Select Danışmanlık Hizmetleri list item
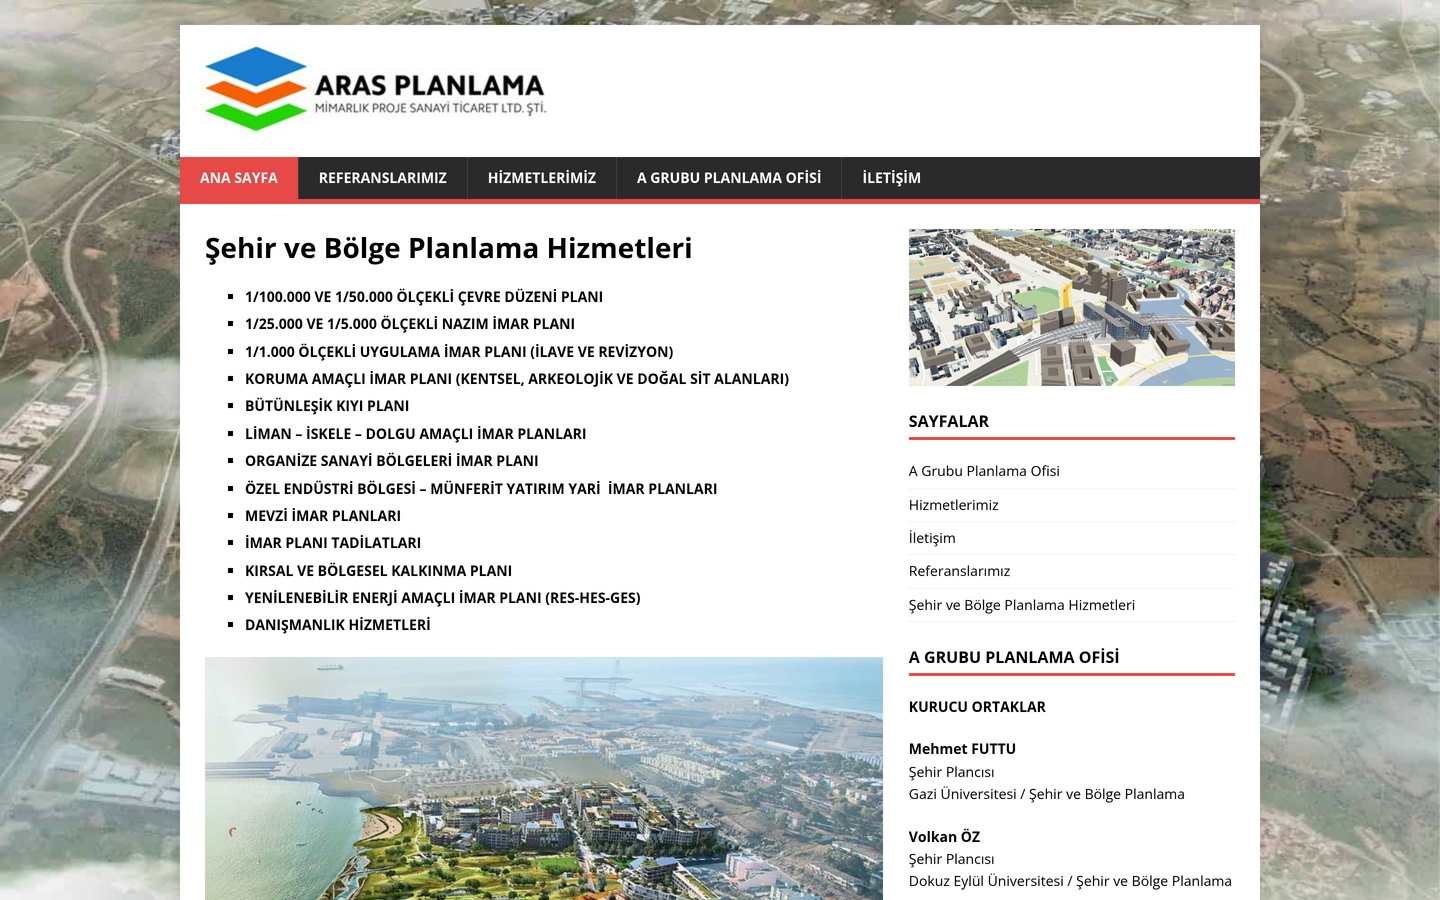Screen dimensions: 1440x900 (338, 625)
